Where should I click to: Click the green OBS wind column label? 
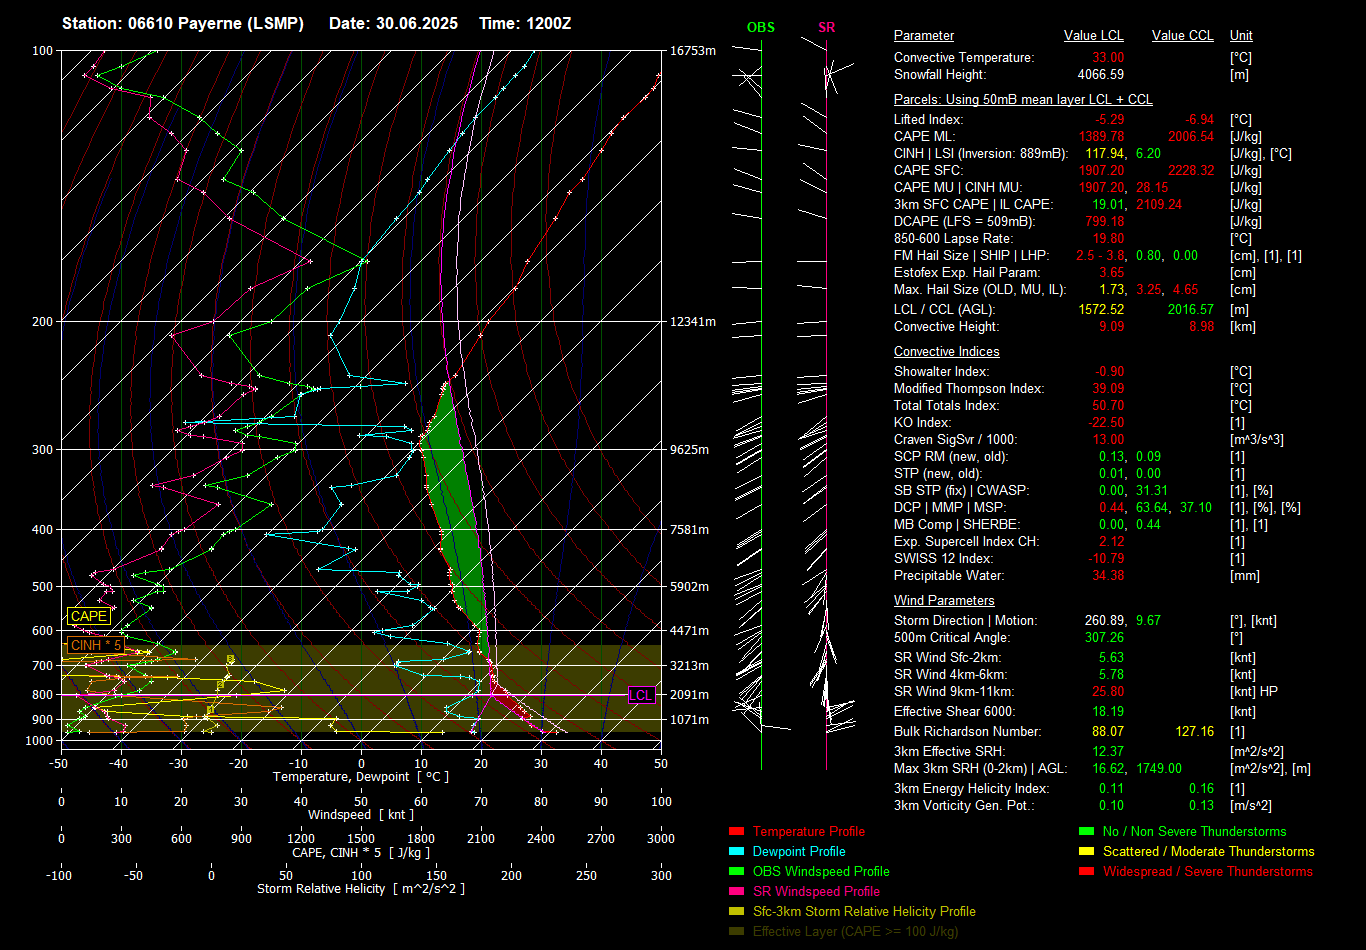[x=760, y=27]
